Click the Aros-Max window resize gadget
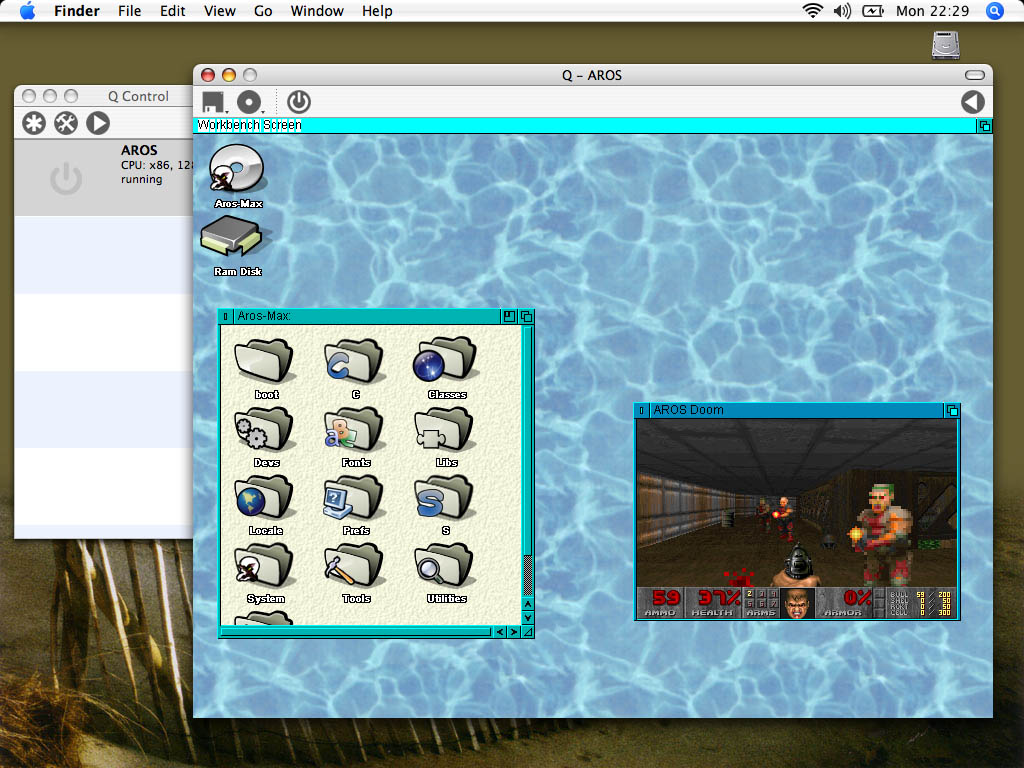Image resolution: width=1024 pixels, height=768 pixels. [528, 632]
